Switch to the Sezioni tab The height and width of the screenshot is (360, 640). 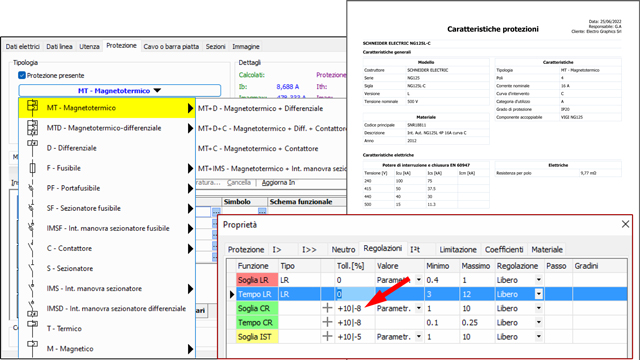click(216, 47)
